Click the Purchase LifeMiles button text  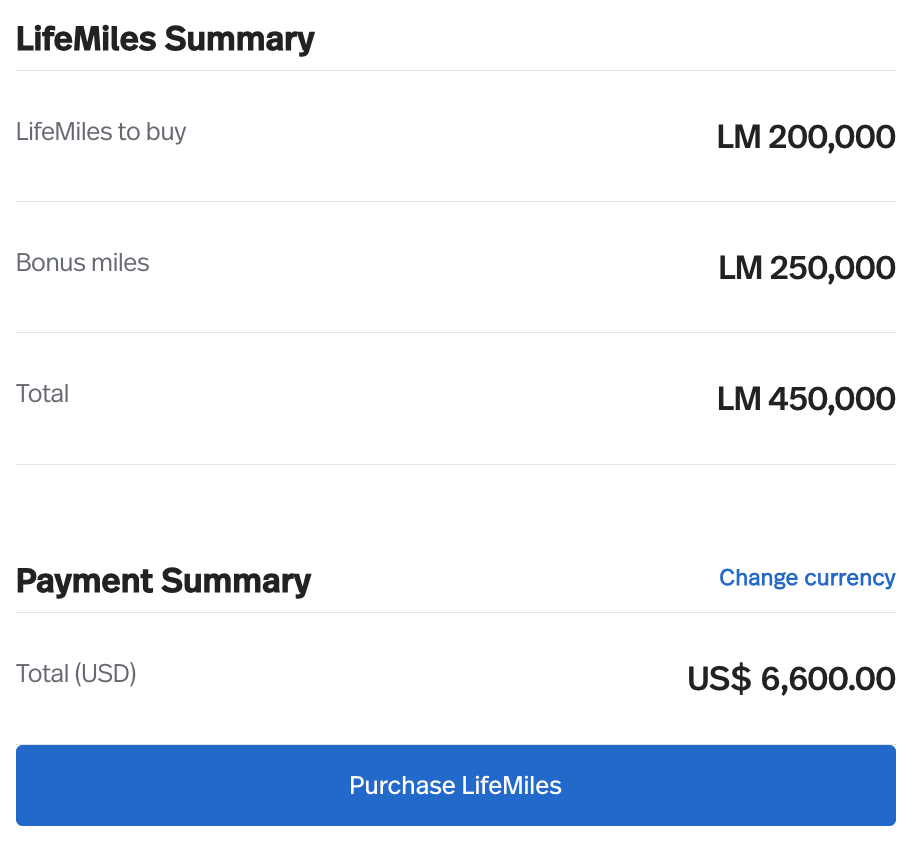pos(455,786)
